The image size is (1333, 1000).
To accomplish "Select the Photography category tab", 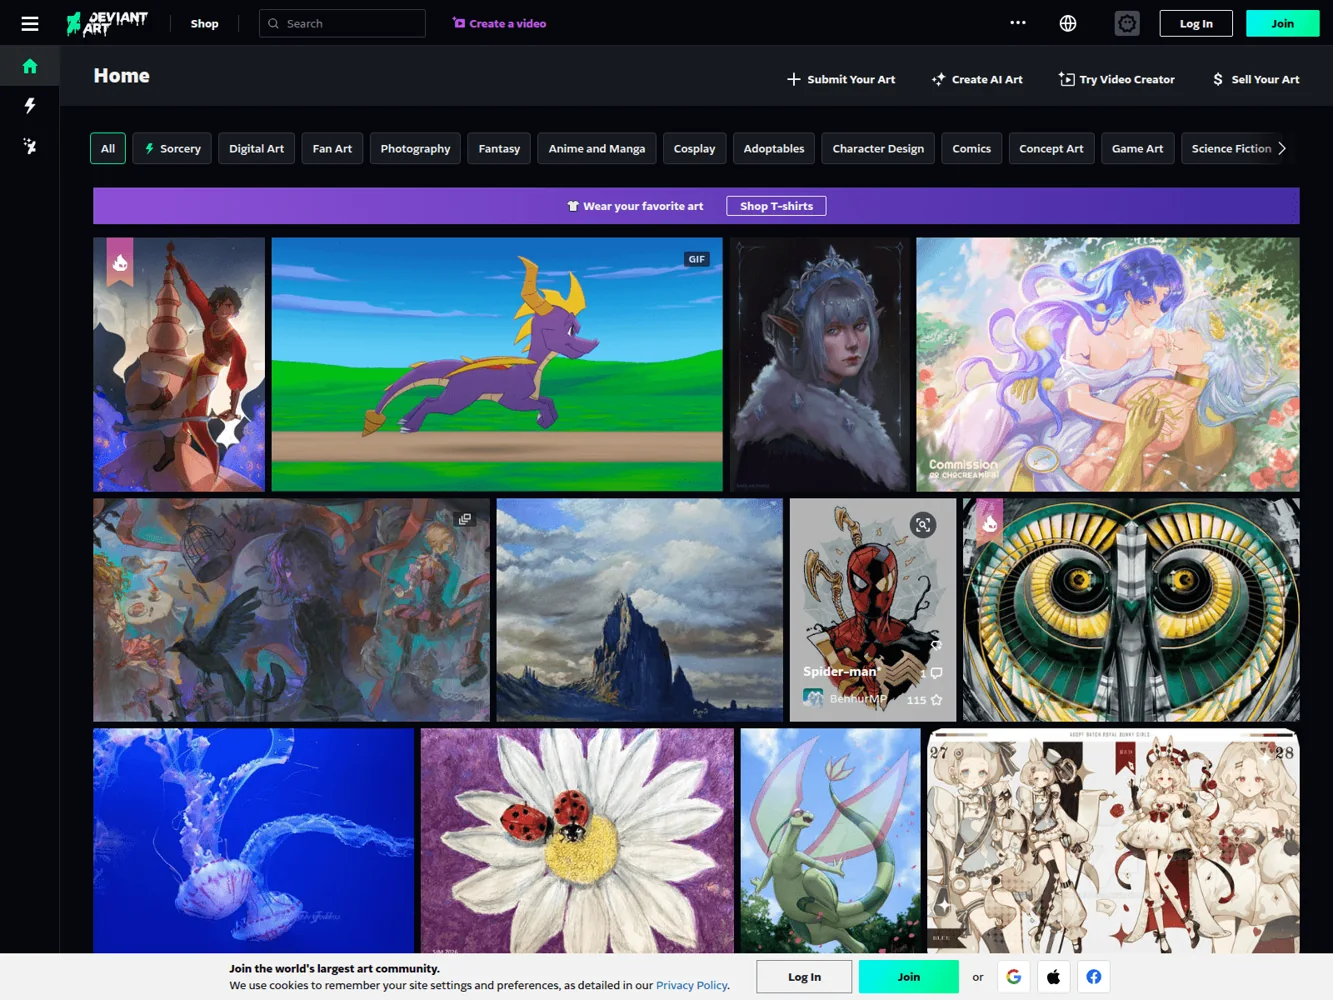I will [415, 148].
